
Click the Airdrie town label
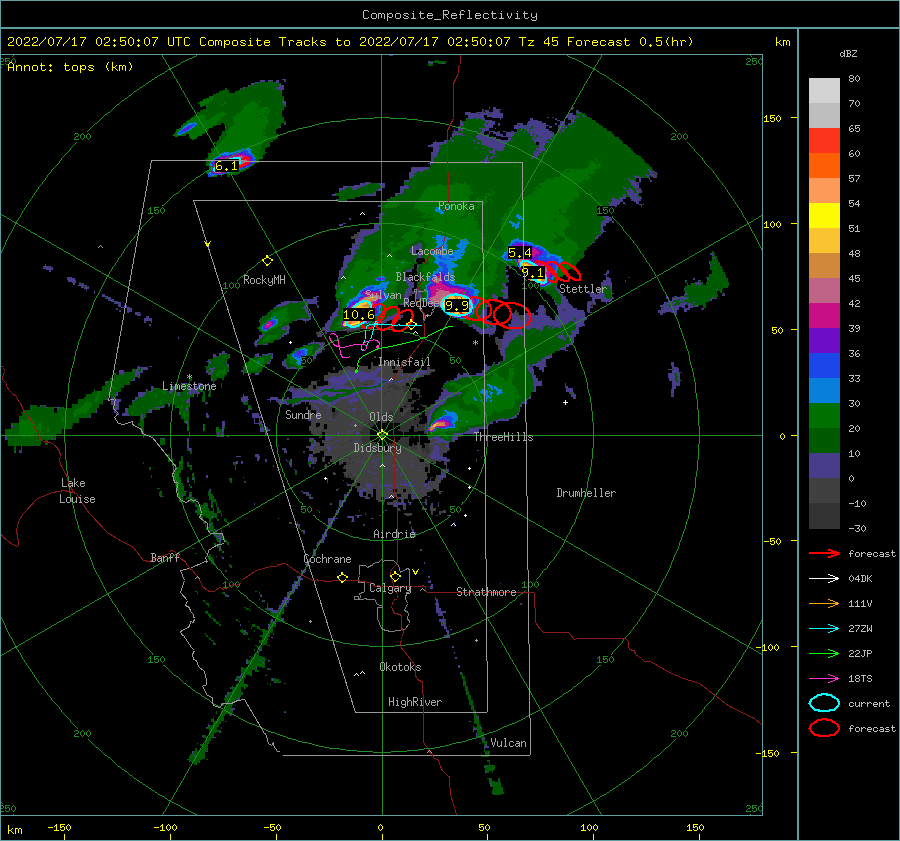pos(394,534)
